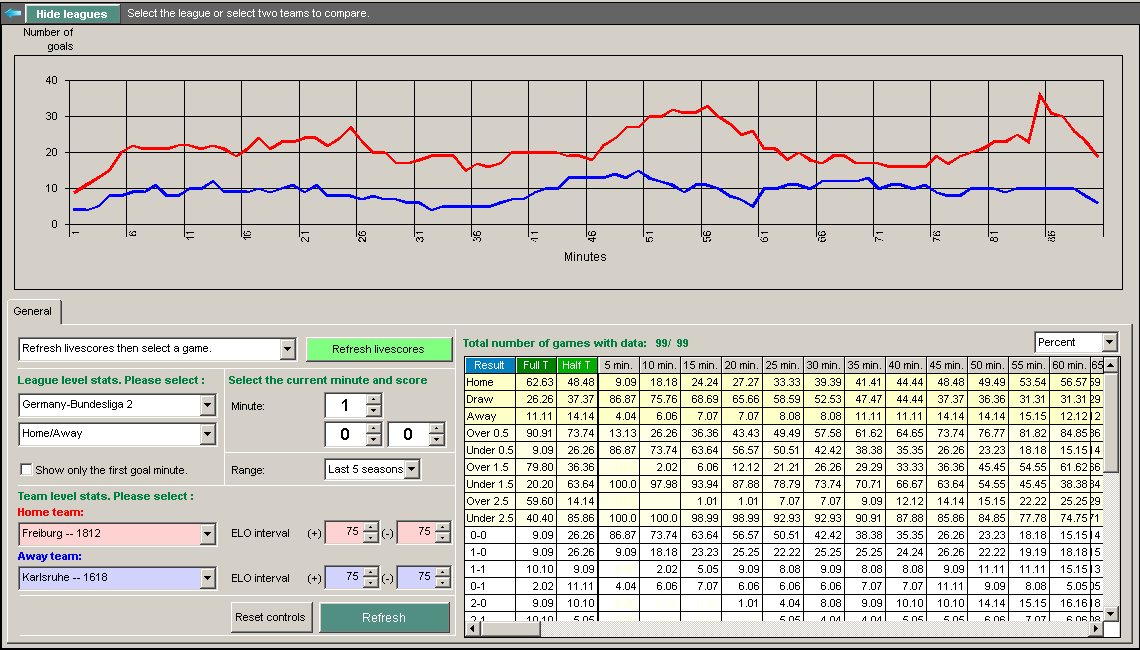This screenshot has height=650, width=1140.
Task: Click the table's horizontal scrollbar right arrow
Action: click(1095, 629)
